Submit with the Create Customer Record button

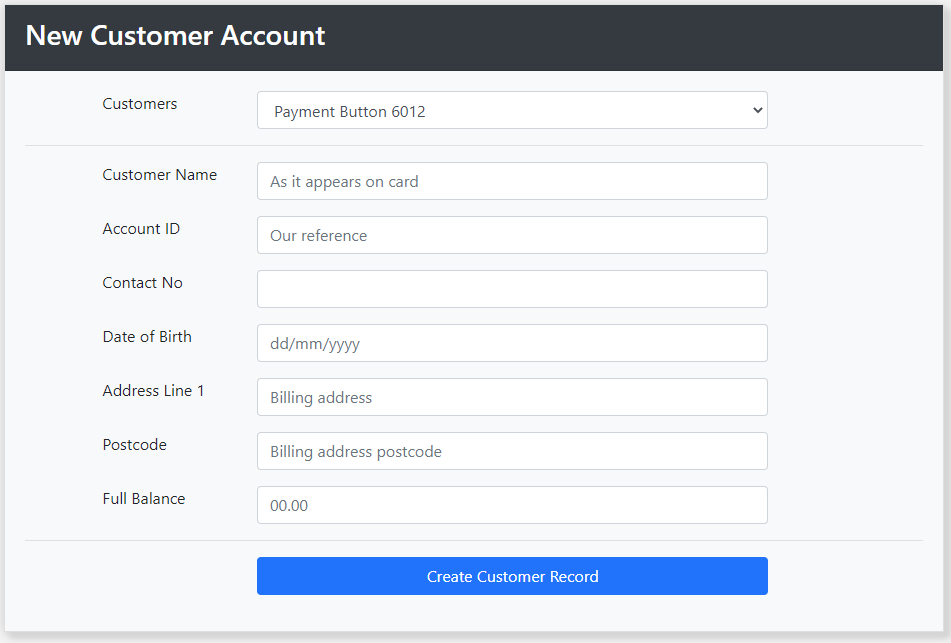pos(512,576)
